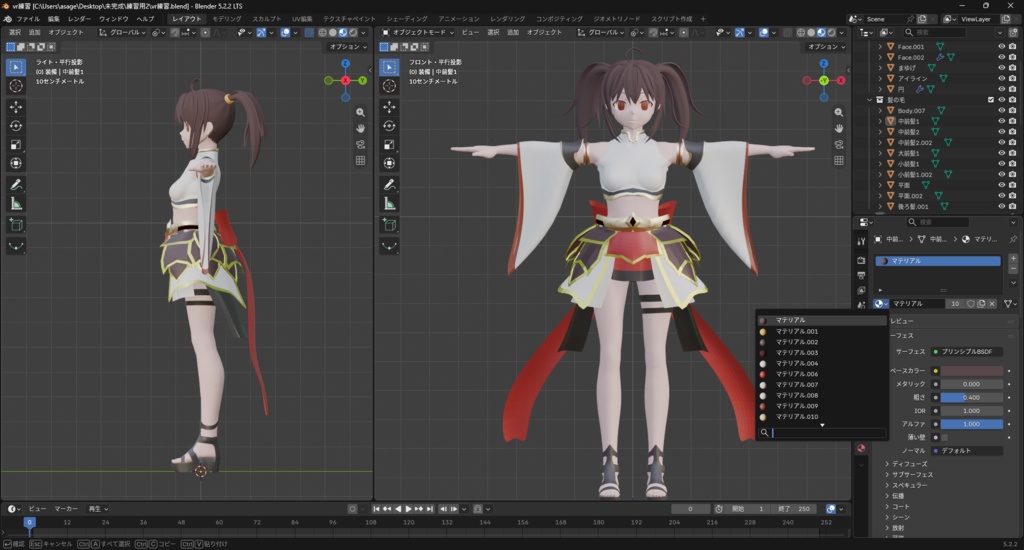
Task: Select the Transform tool in left viewport
Action: (x=16, y=163)
